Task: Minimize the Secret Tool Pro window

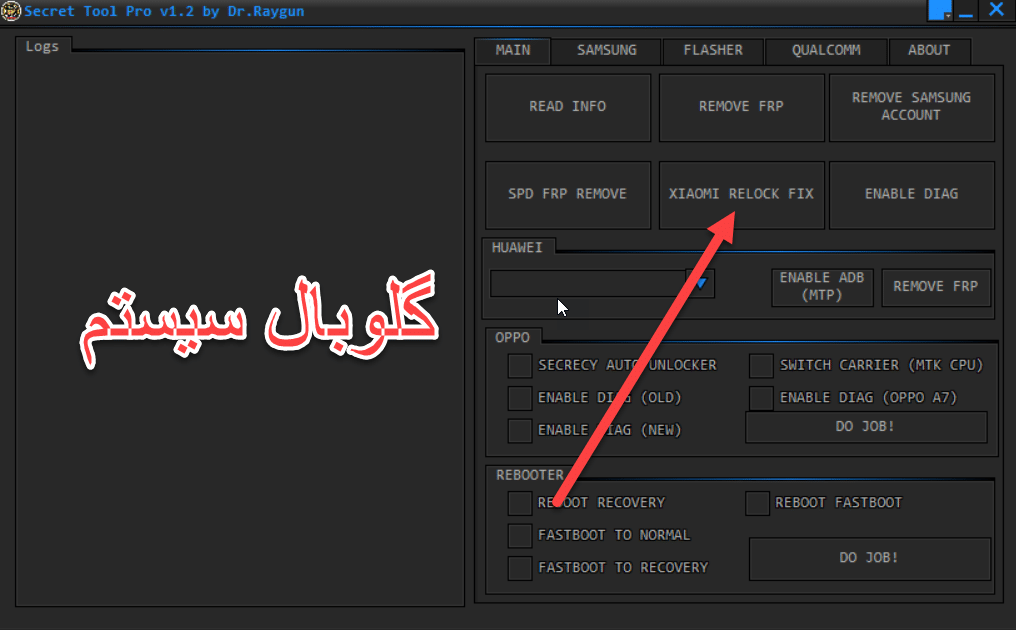Action: coord(965,12)
